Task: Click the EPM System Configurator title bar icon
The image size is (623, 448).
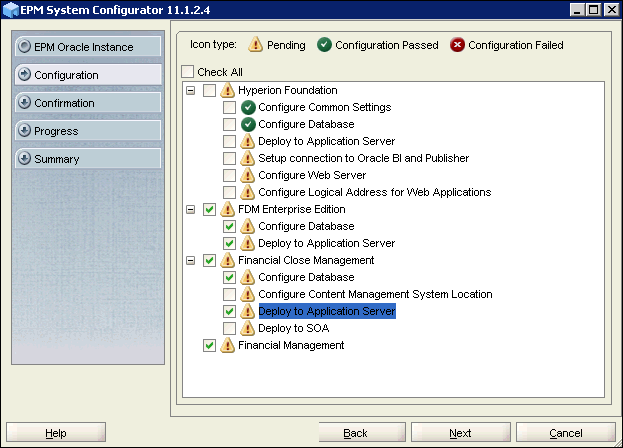Action: coord(10,10)
